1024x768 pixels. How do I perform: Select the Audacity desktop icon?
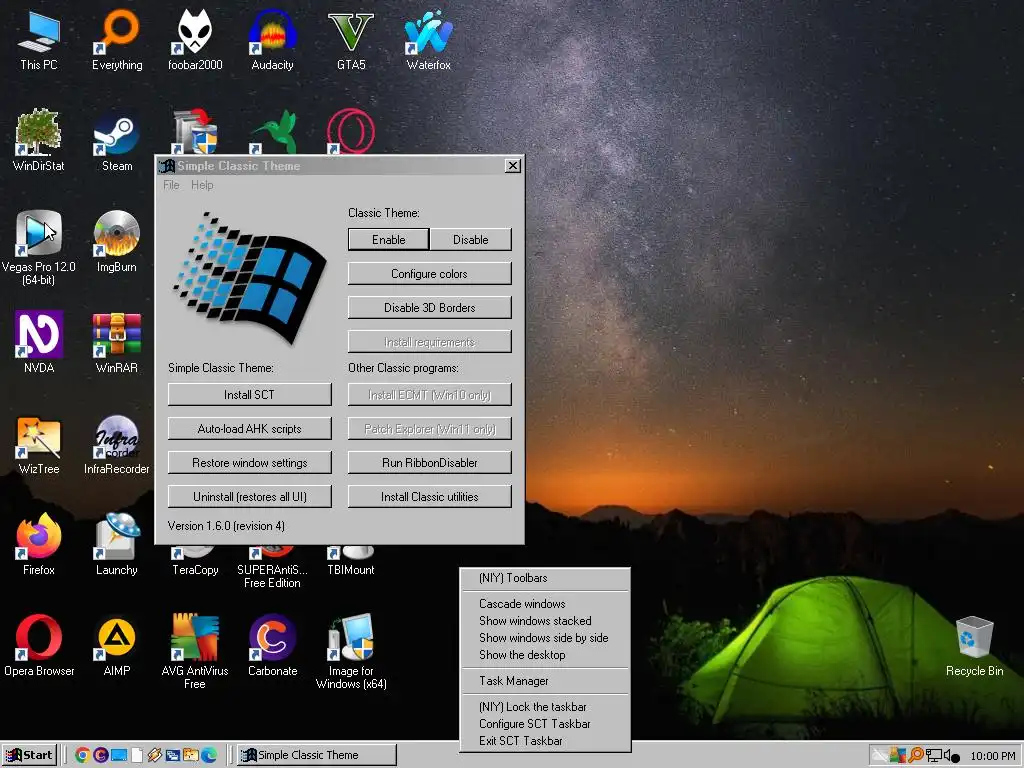(x=272, y=39)
